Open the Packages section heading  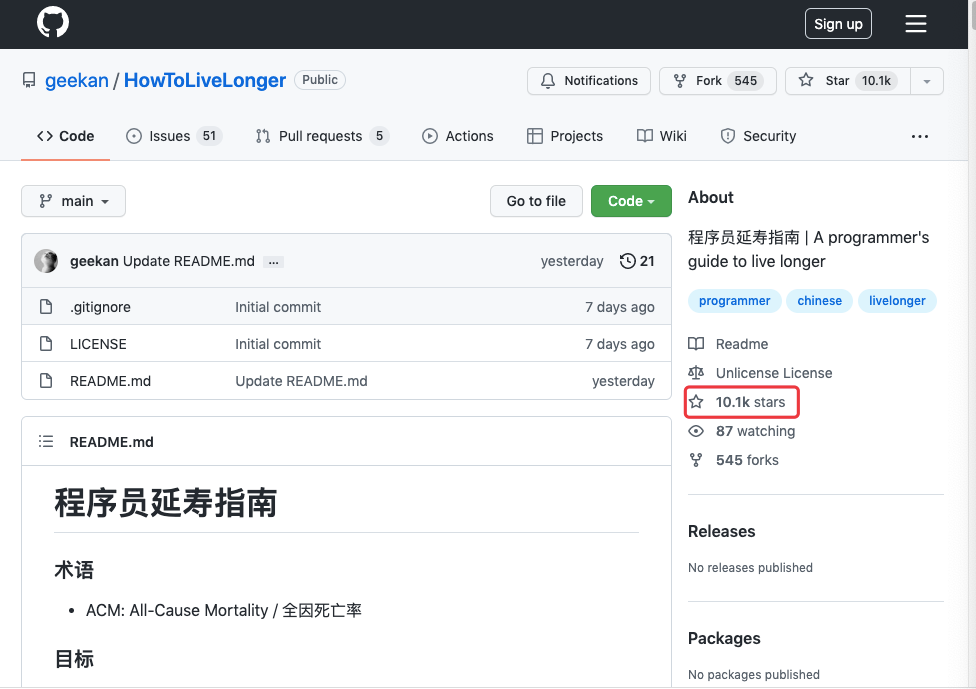click(724, 638)
